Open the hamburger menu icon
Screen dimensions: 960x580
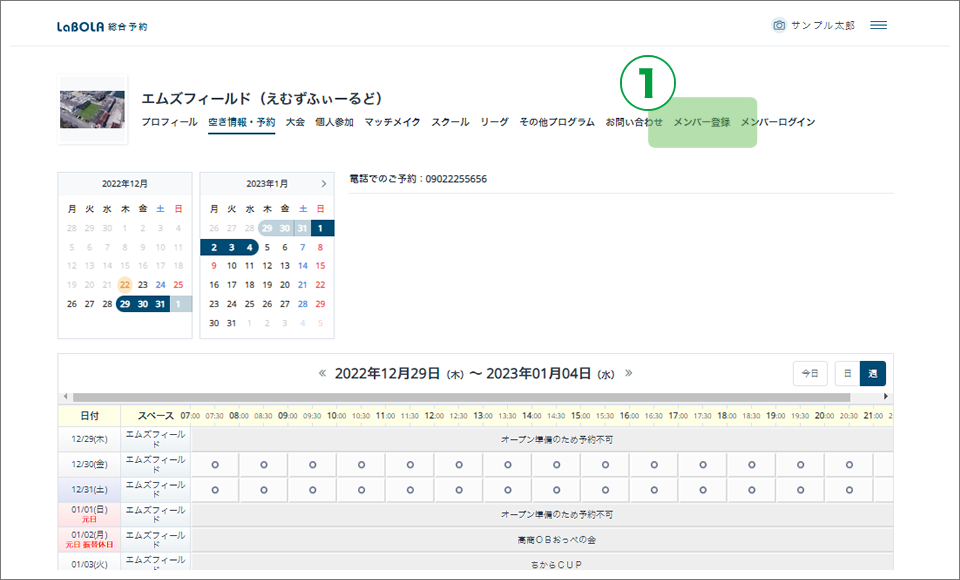coord(878,25)
